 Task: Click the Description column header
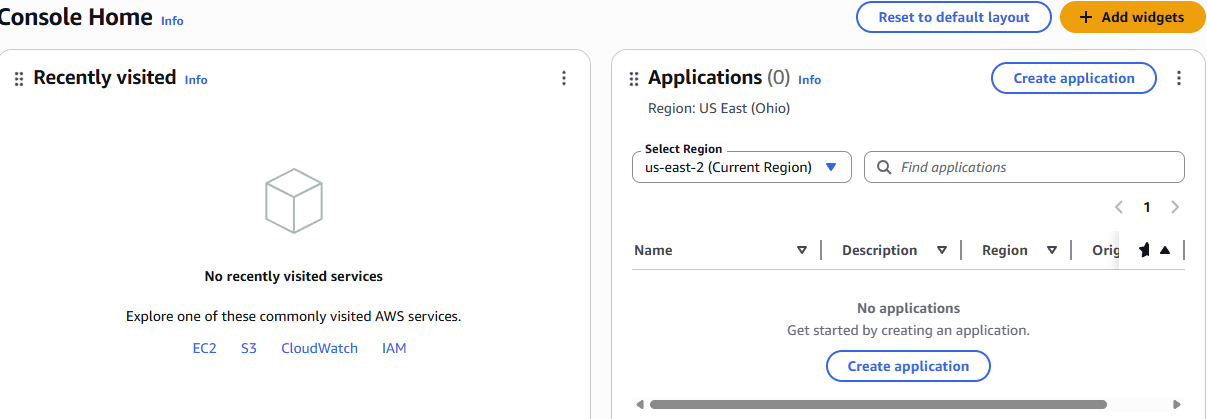point(879,250)
